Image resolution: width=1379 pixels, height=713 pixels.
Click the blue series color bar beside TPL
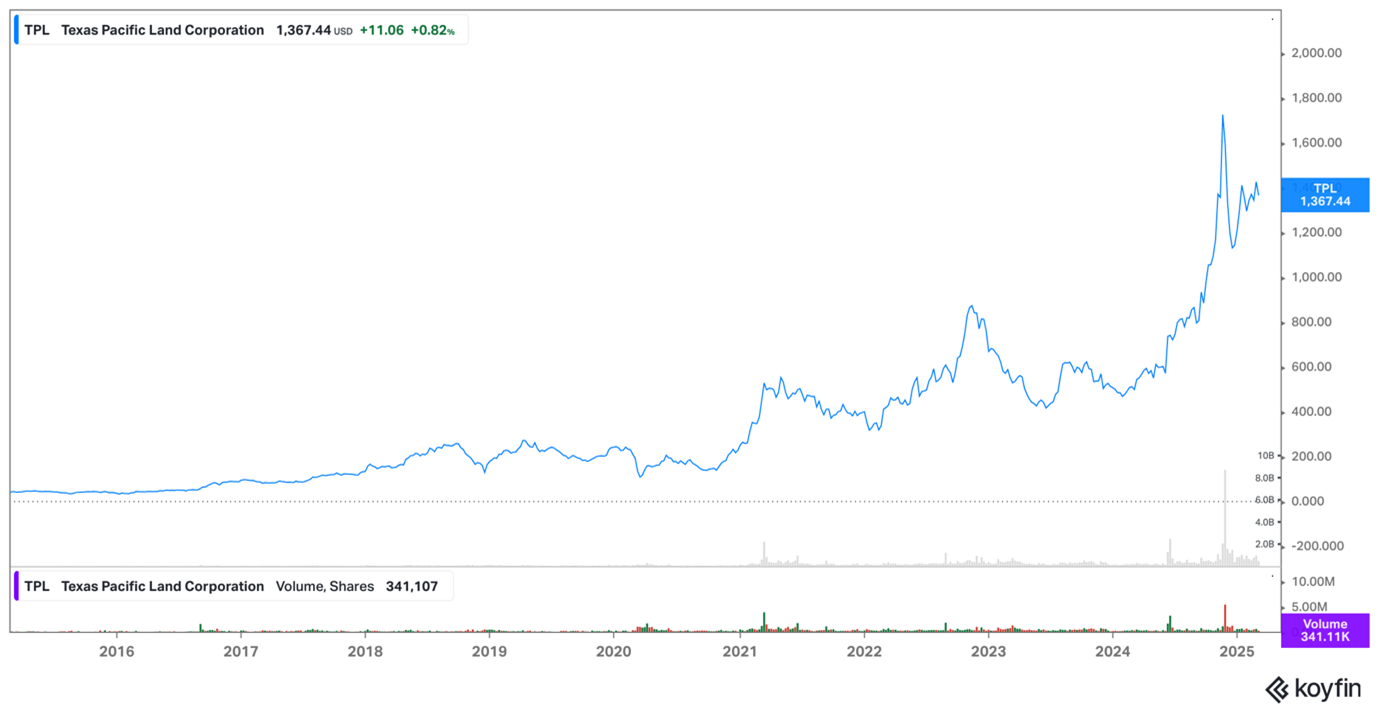click(16, 30)
